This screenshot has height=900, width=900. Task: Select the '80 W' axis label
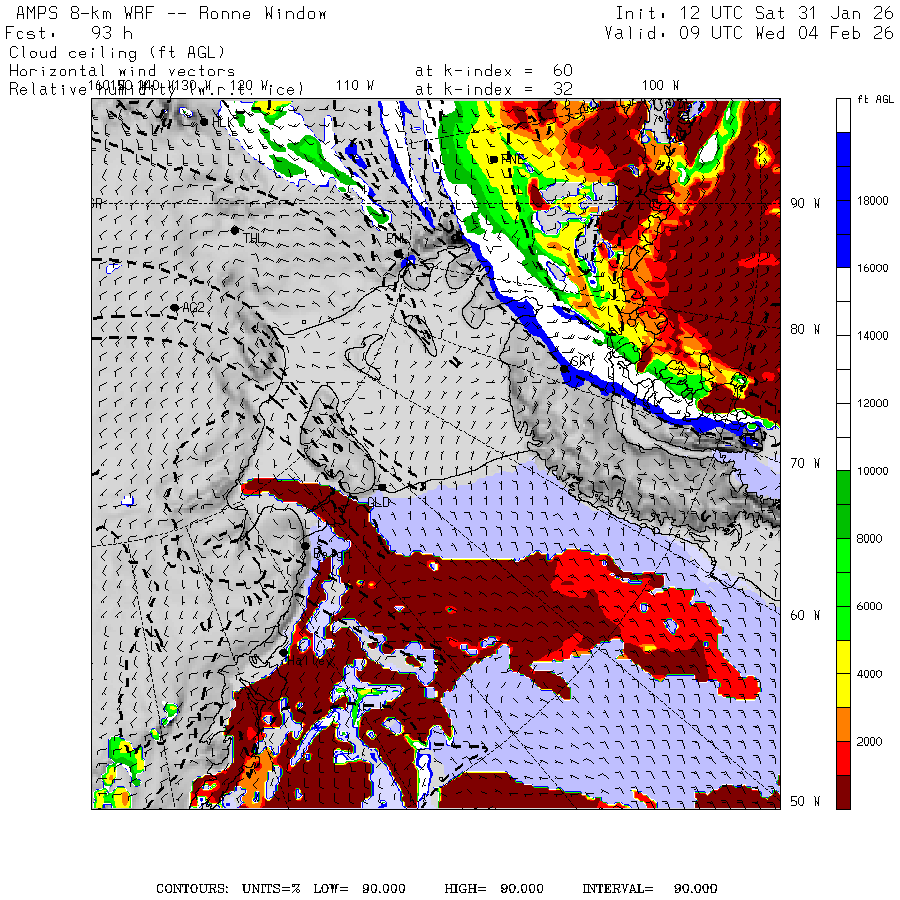pos(805,329)
